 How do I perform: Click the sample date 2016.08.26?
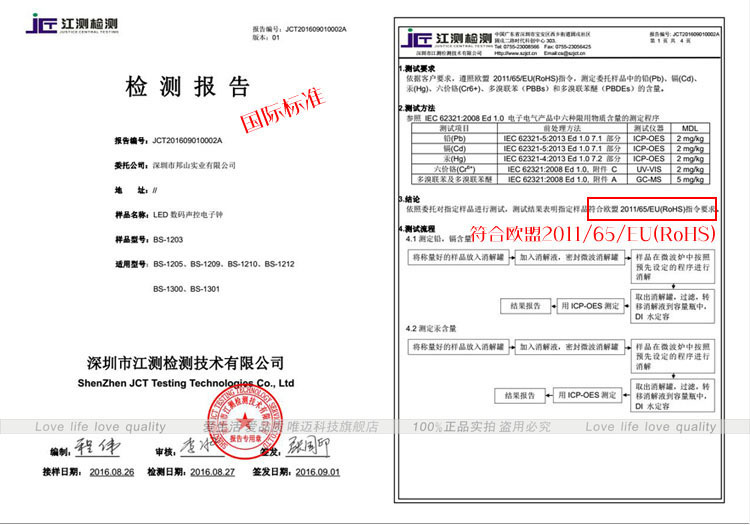point(112,472)
